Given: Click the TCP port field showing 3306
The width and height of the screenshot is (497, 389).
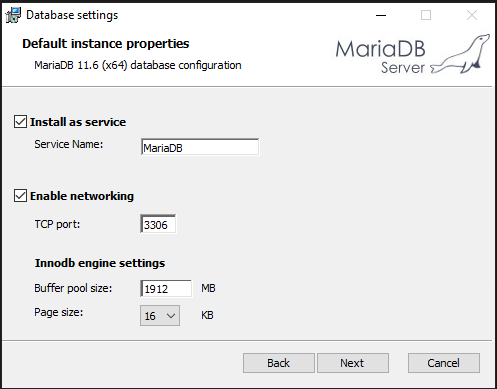Looking at the screenshot, I should pos(158,224).
